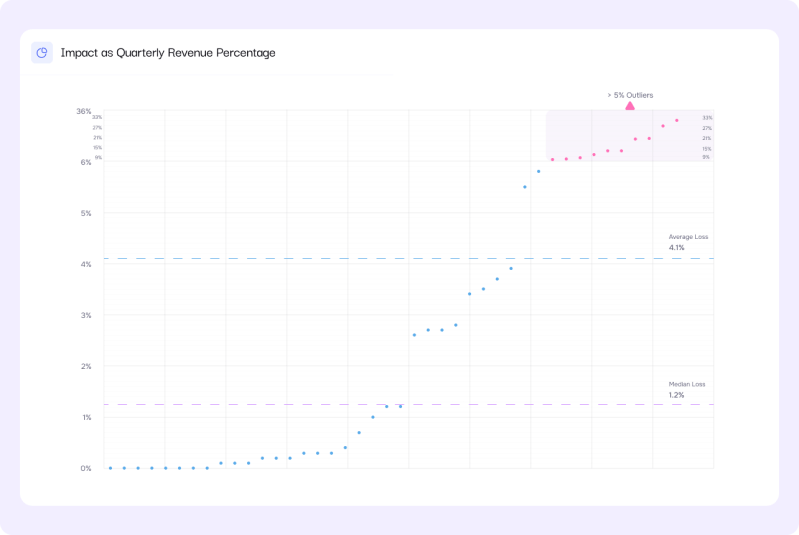Select the blue data point at about 5.5%

[525, 187]
